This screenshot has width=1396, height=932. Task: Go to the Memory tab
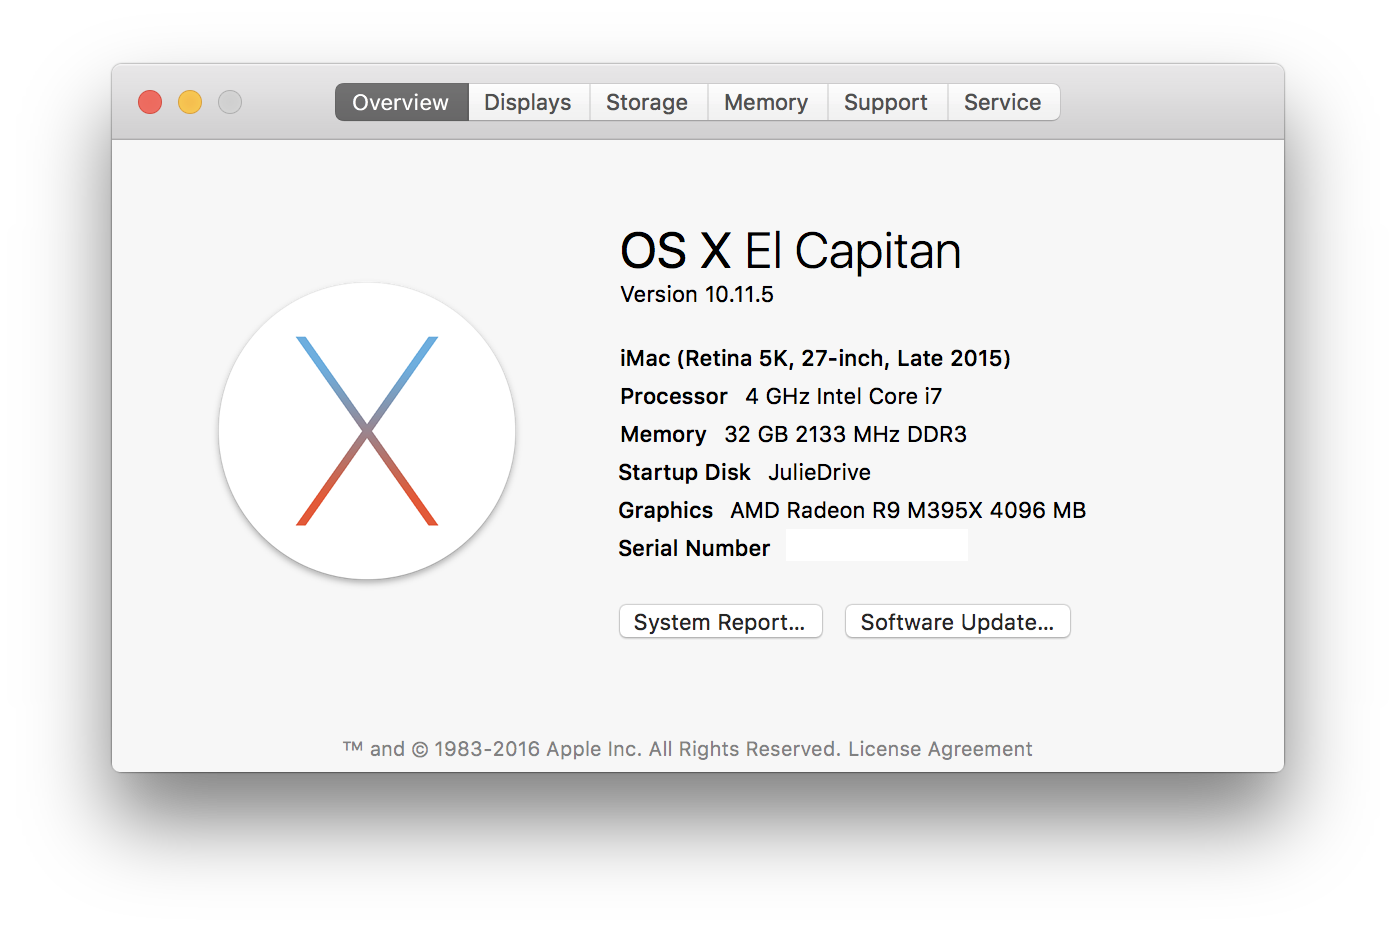click(766, 102)
